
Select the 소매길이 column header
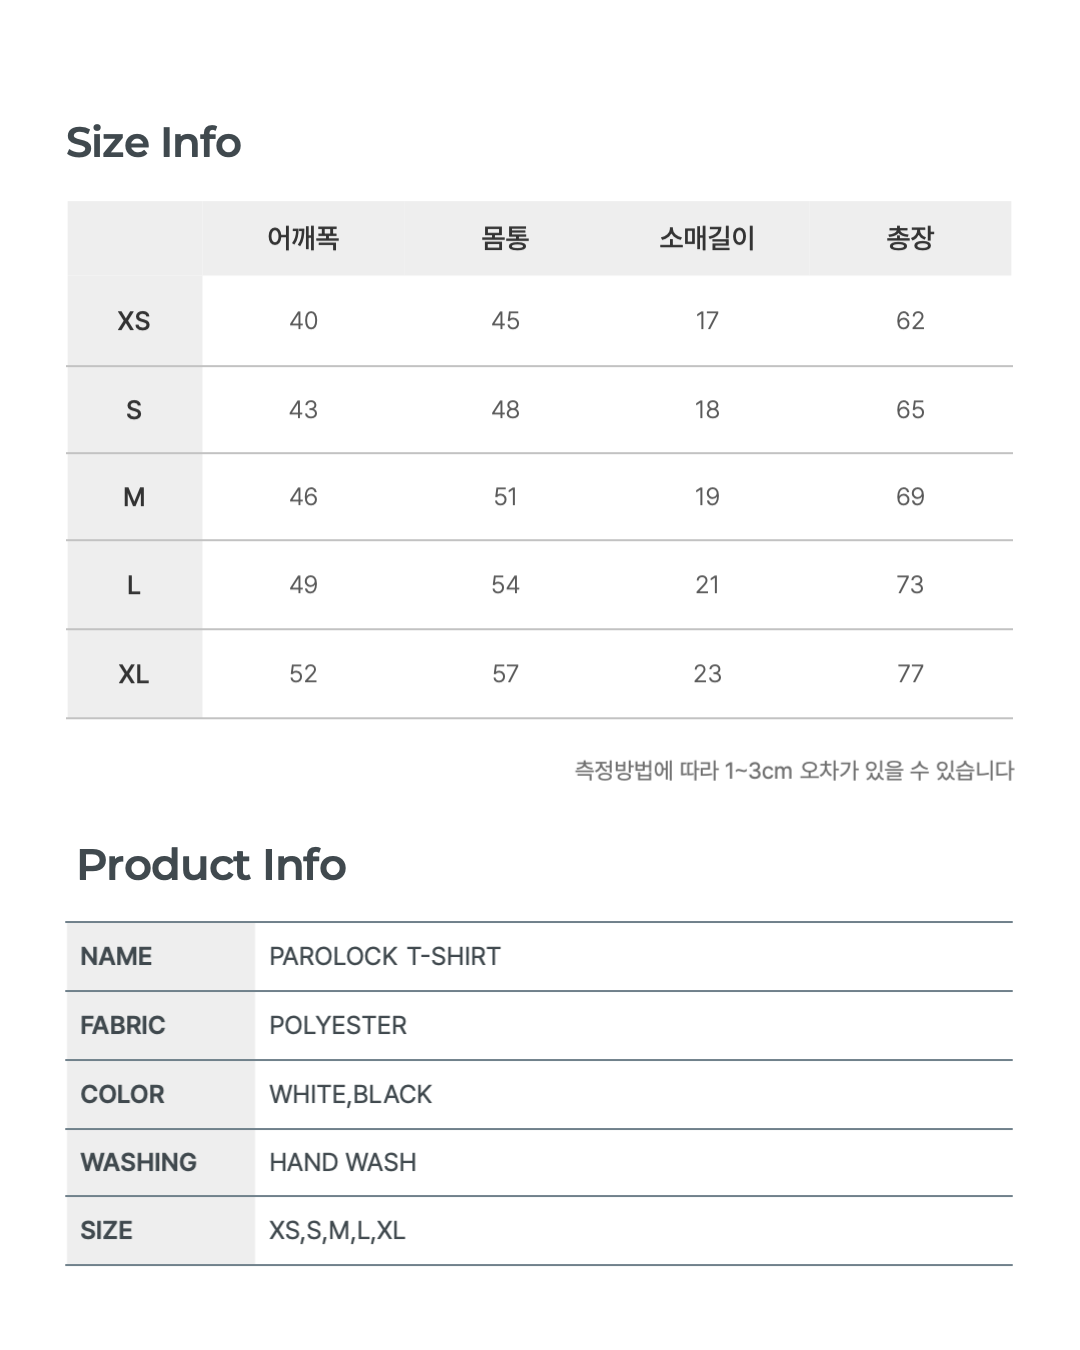pyautogui.click(x=707, y=238)
